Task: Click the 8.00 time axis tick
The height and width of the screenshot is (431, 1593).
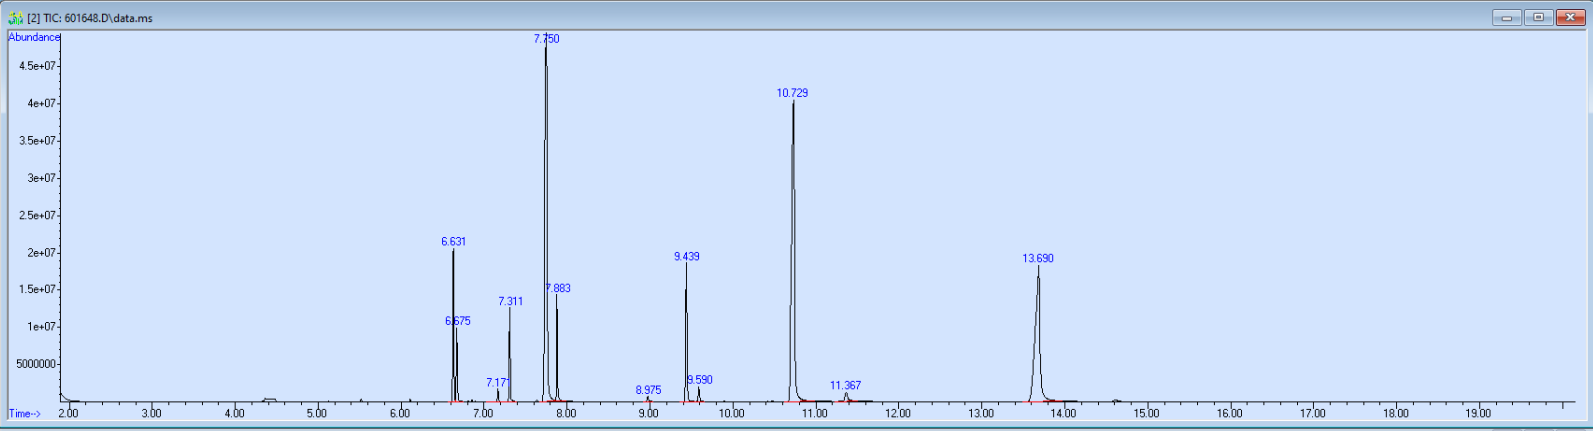Action: click(566, 413)
